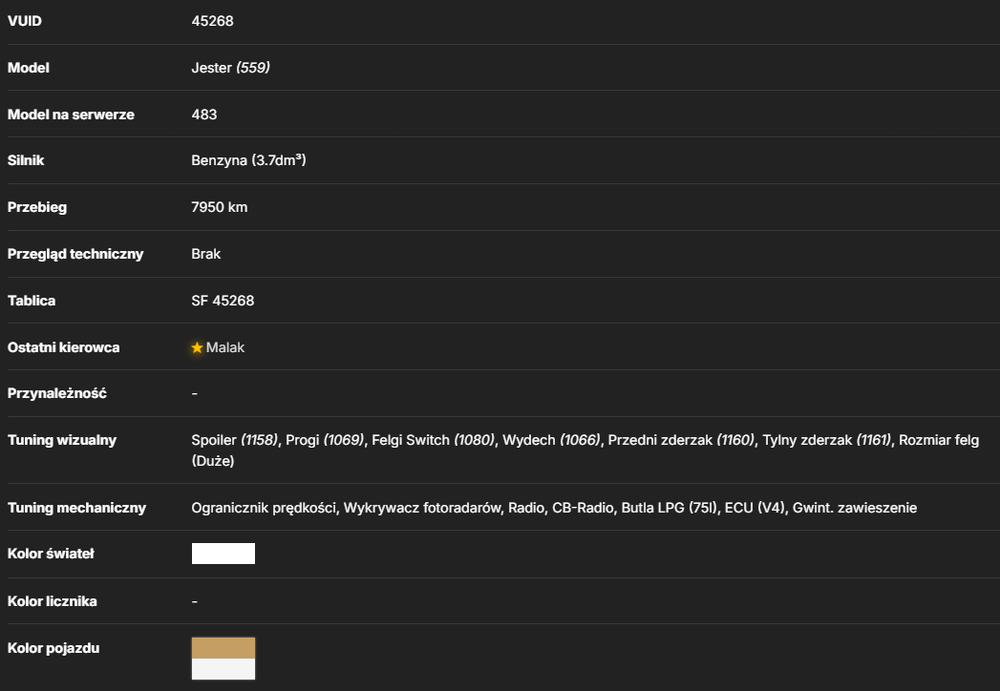Pick the white Kolor pojazdu swatch
The width and height of the screenshot is (1000, 691).
point(223,669)
